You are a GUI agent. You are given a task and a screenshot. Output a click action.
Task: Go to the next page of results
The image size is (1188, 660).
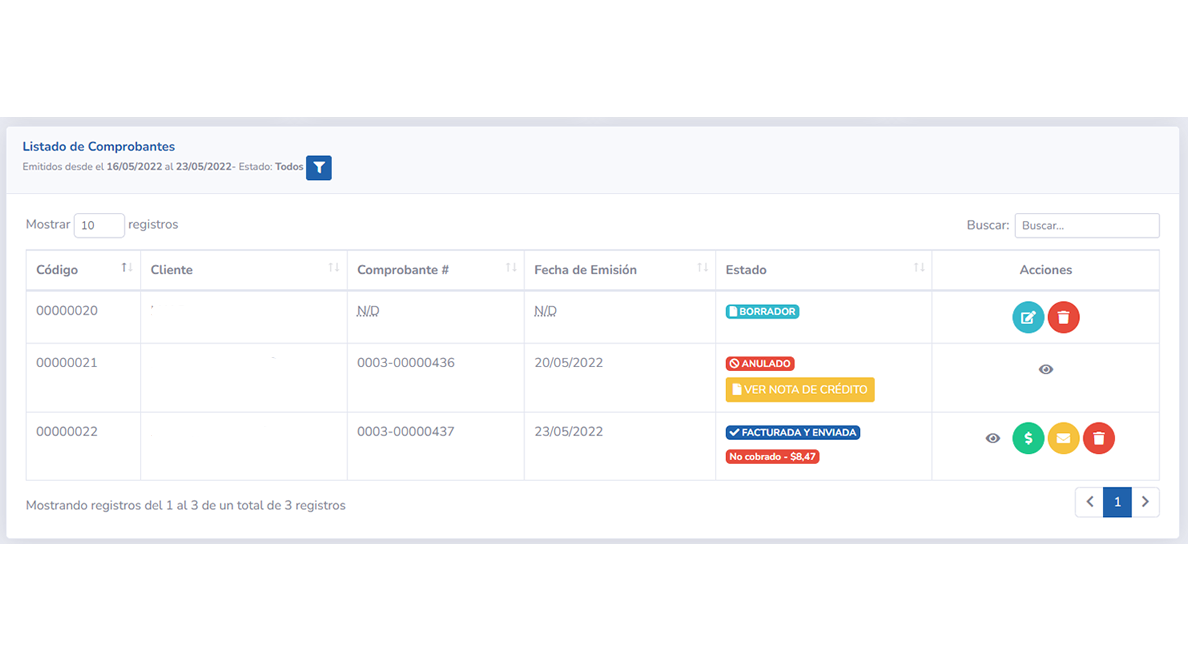click(x=1145, y=502)
